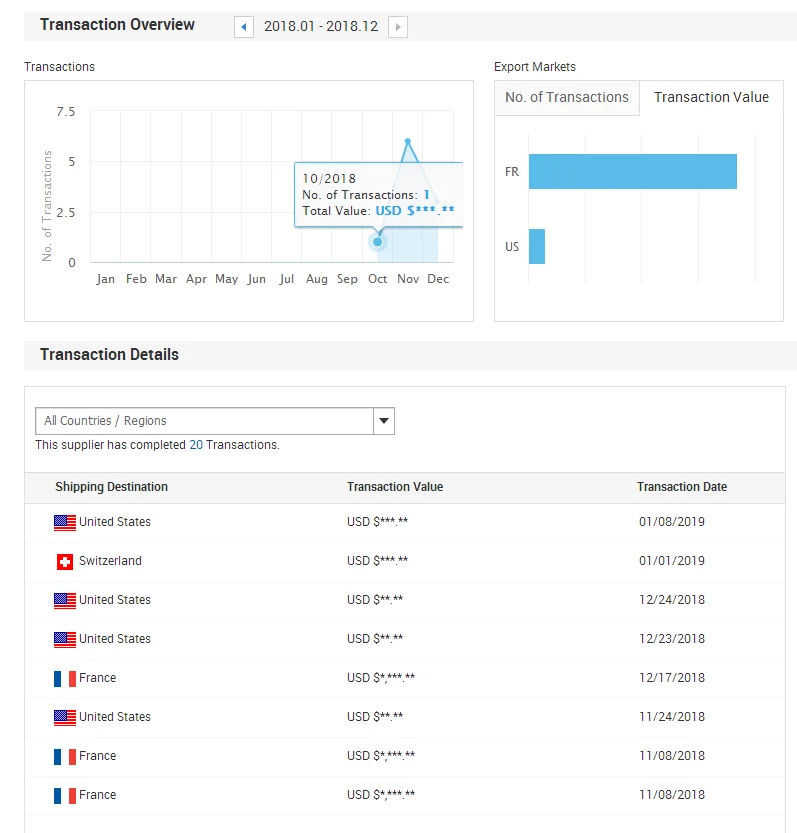Click US flag in 11/24/2018 row
Viewport: 797px width, 833px height.
(65, 718)
